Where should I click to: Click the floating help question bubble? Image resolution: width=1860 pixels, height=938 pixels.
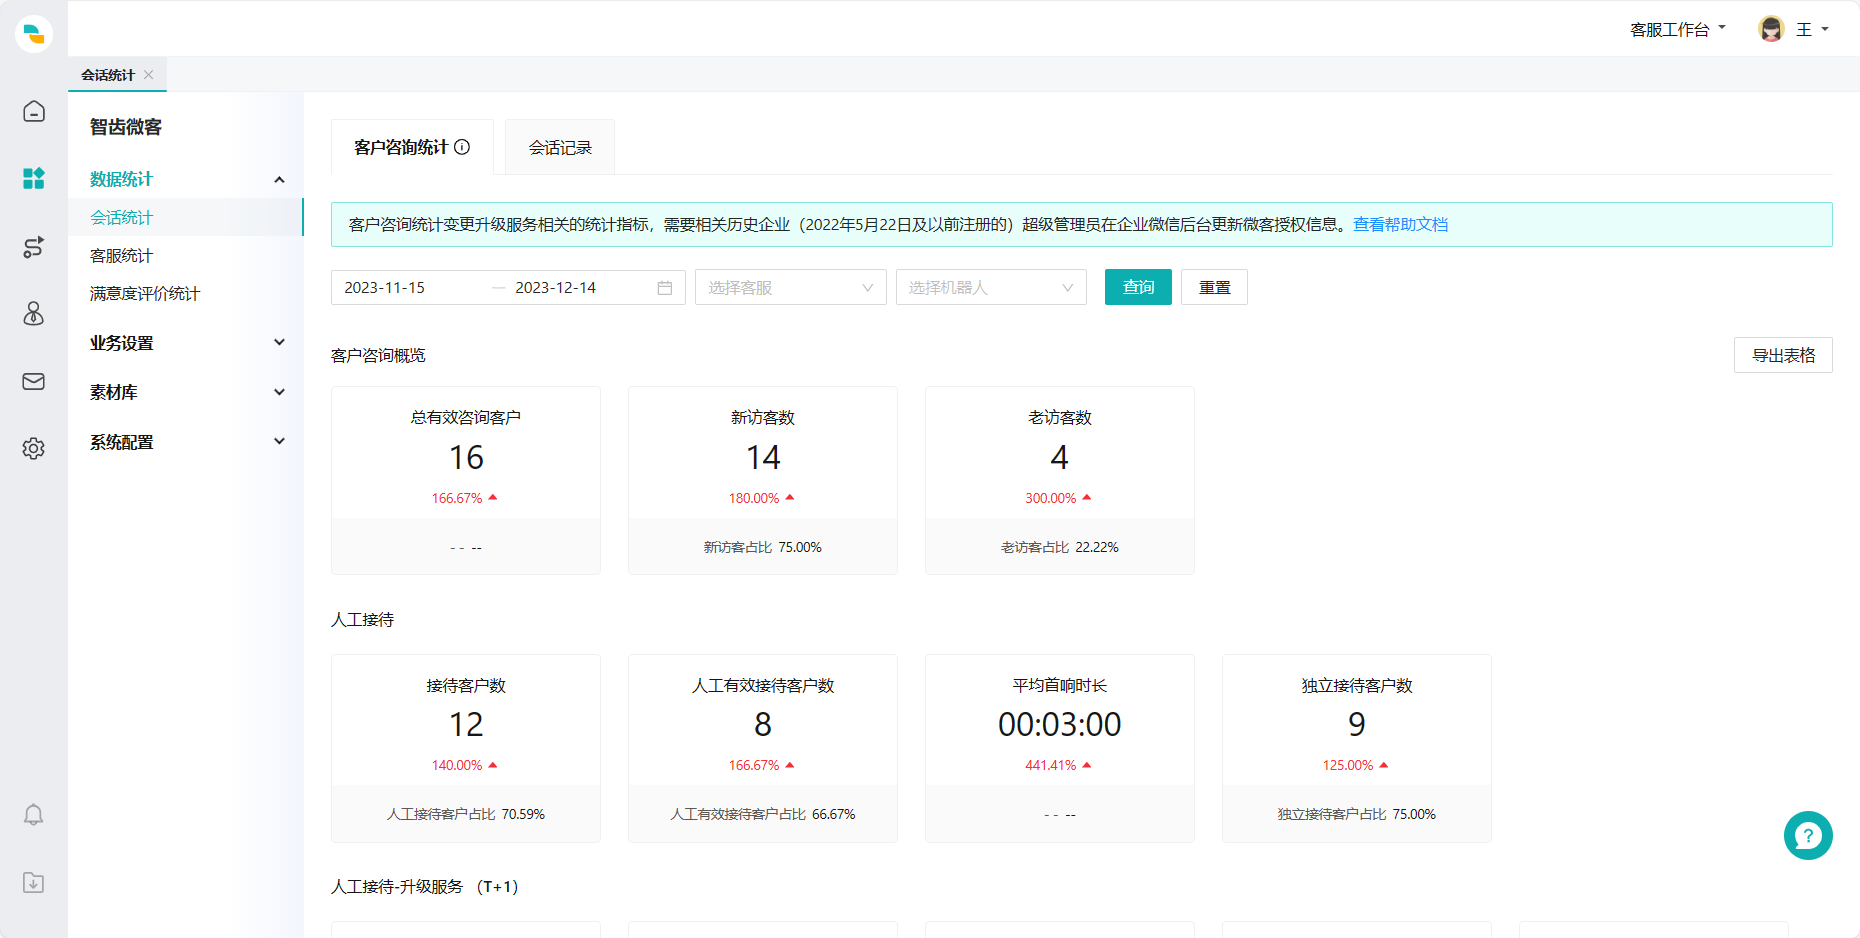pos(1808,835)
